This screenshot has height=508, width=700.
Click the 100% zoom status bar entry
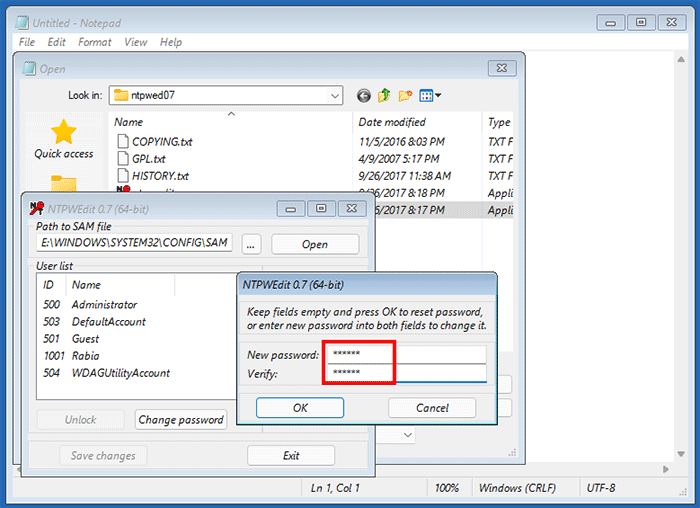[447, 488]
